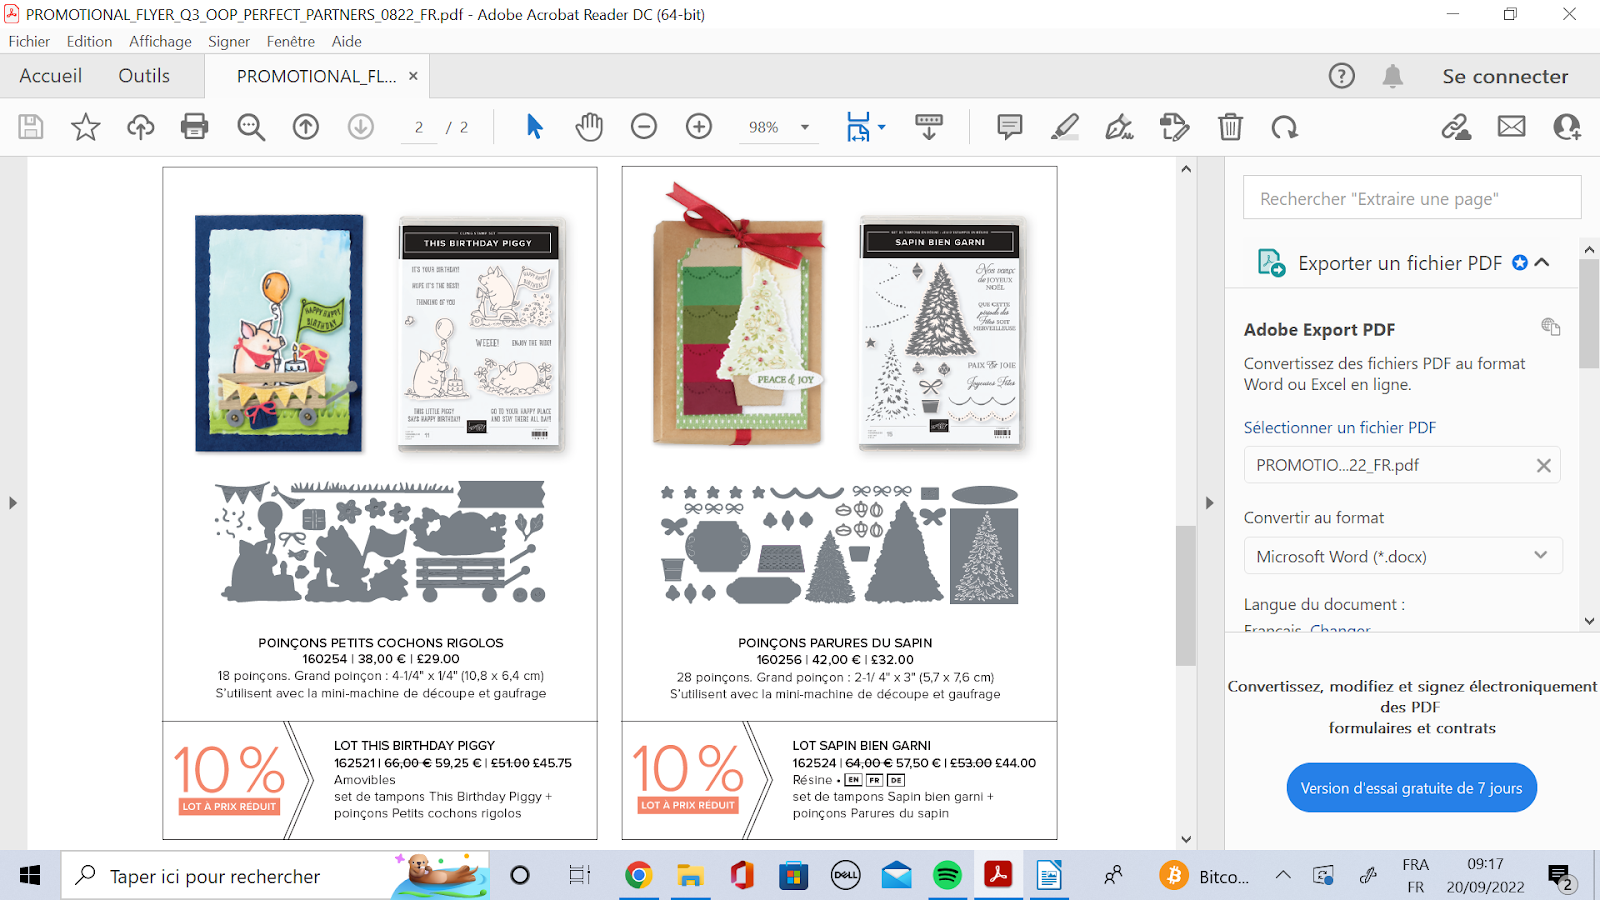Click the page number field
Image resolution: width=1600 pixels, height=900 pixels.
click(419, 127)
